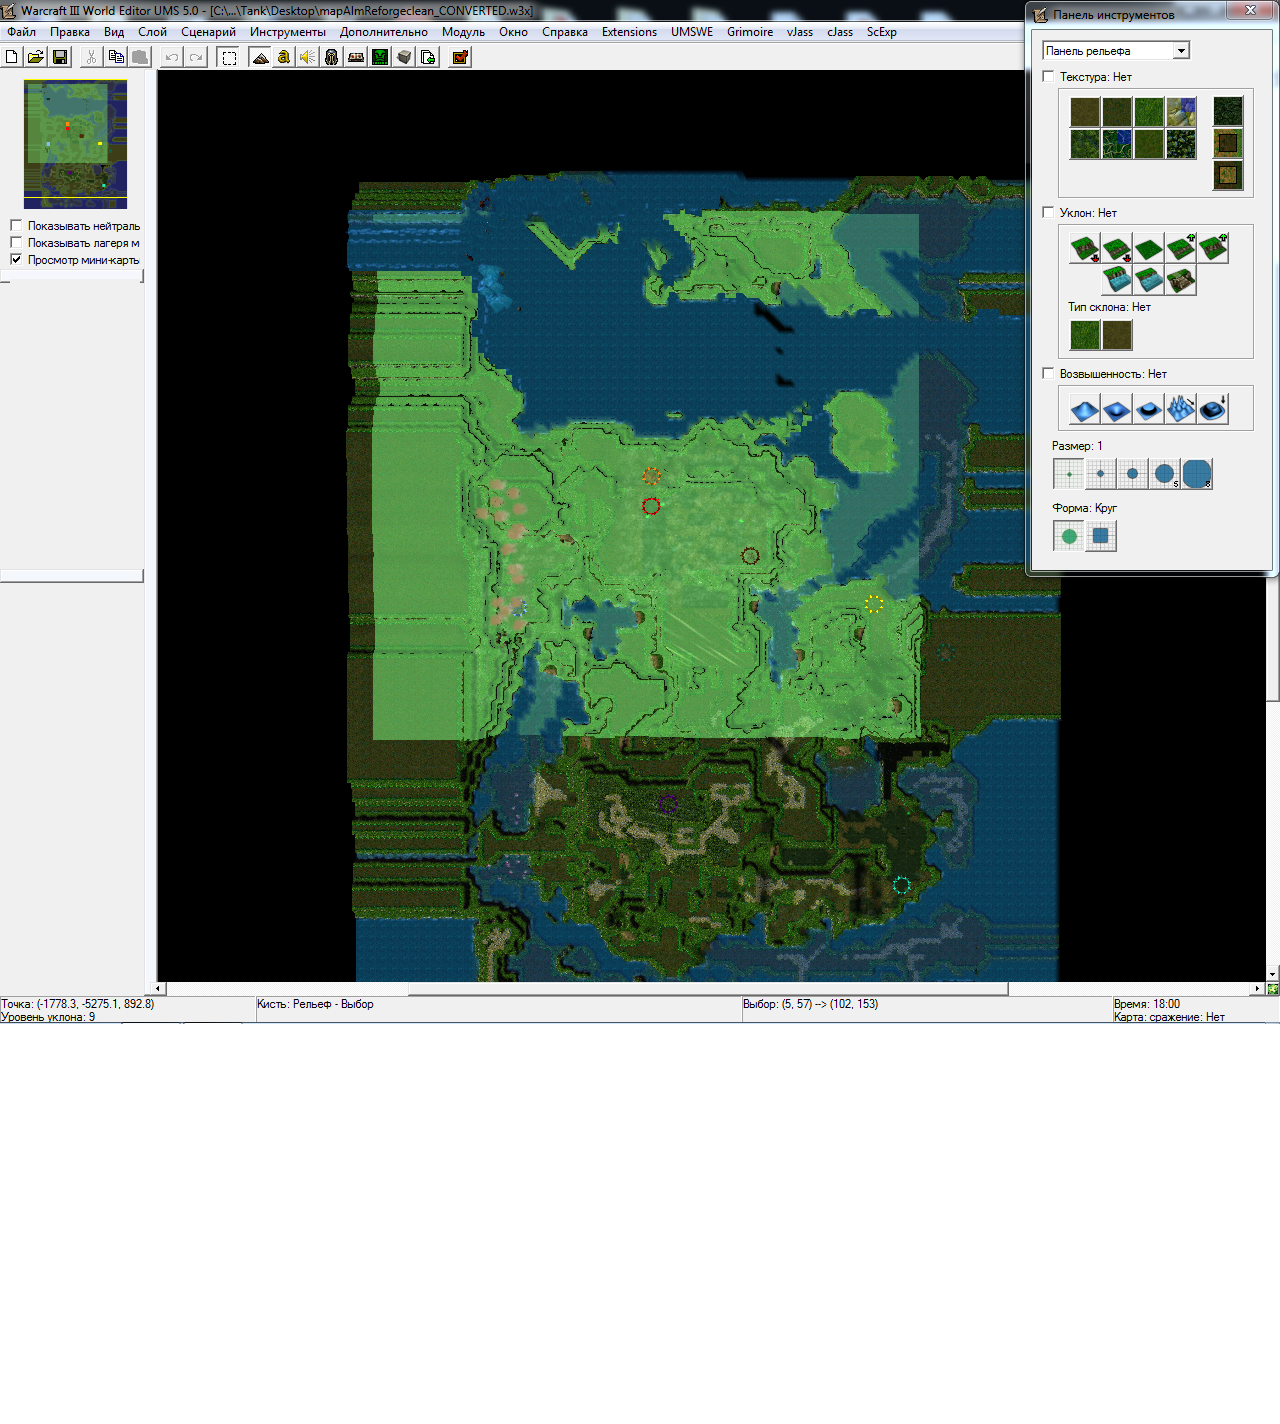Viewport: 1280px width, 1424px height.
Task: Choose the smooth height tool
Action: click(x=1213, y=408)
